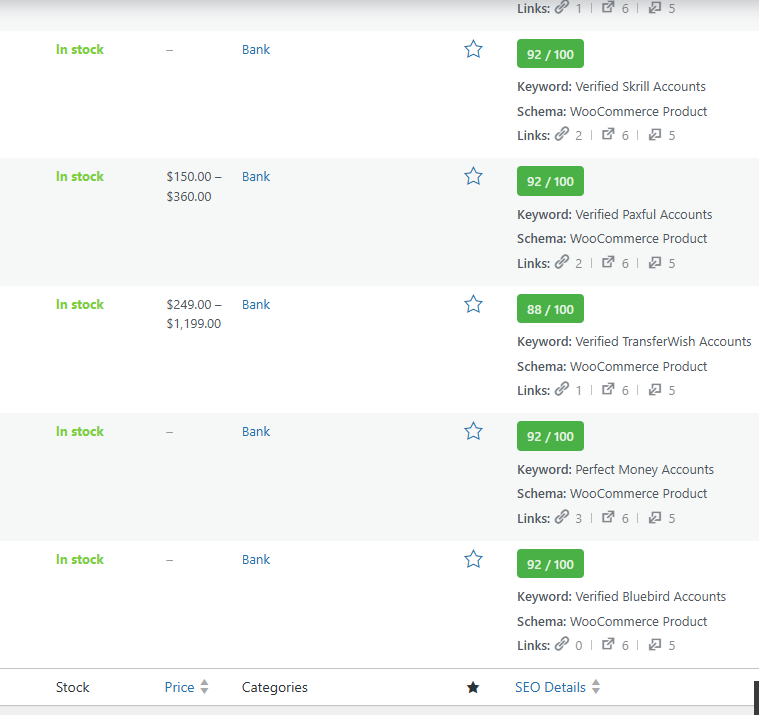This screenshot has width=759, height=715.
Task: Click sort arrows next to SEO Details
Action: (596, 687)
